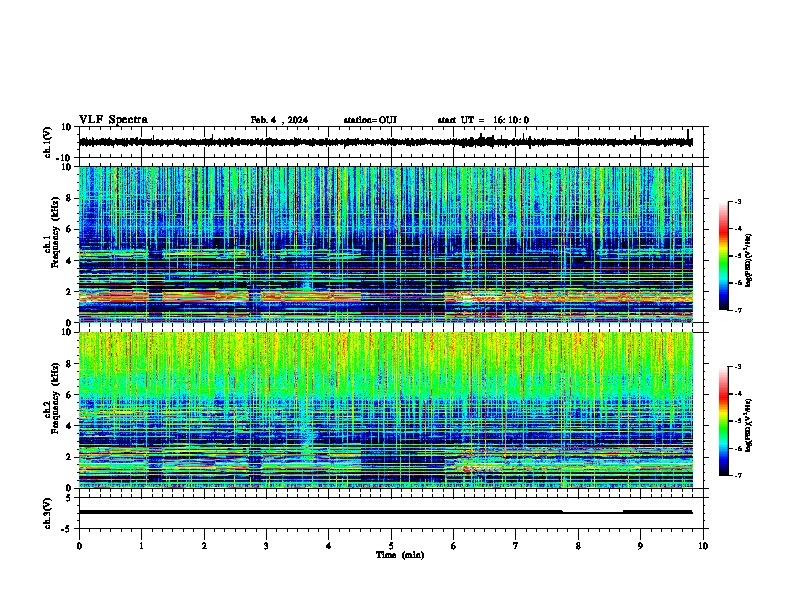Viewport: 792px width, 612px height.
Task: Click the date 'Feb. 4 , 2024'
Action: click(279, 120)
